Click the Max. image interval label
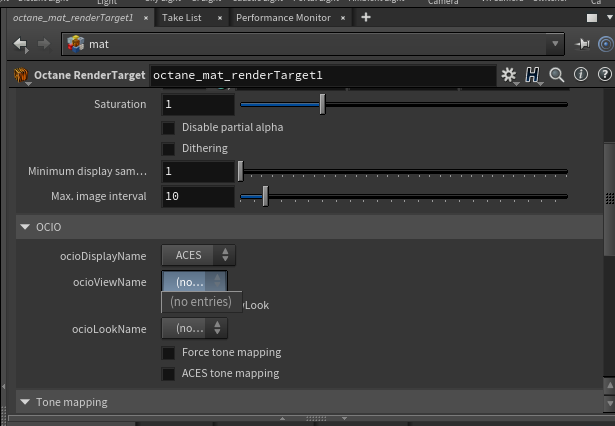 (98, 196)
